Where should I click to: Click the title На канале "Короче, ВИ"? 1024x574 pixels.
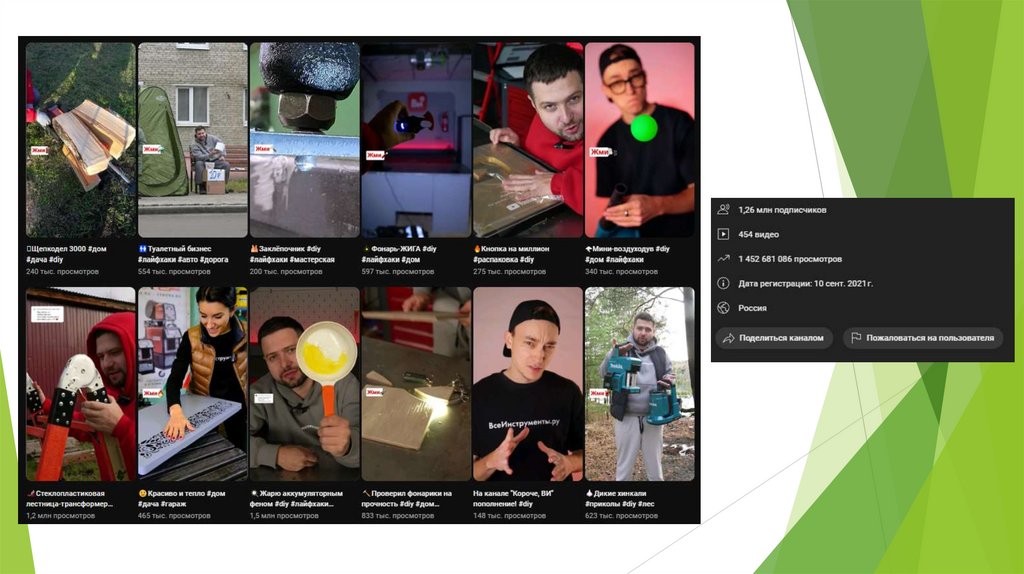tap(513, 498)
